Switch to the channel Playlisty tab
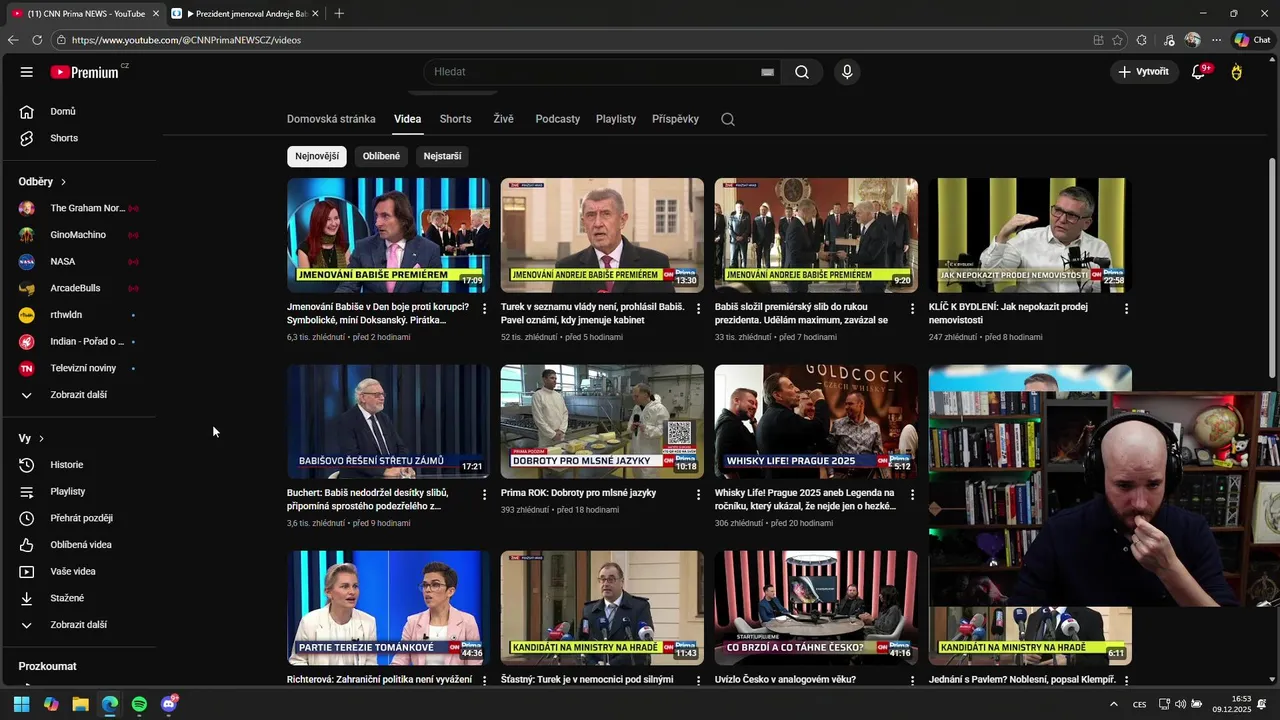Viewport: 1280px width, 720px height. point(616,119)
